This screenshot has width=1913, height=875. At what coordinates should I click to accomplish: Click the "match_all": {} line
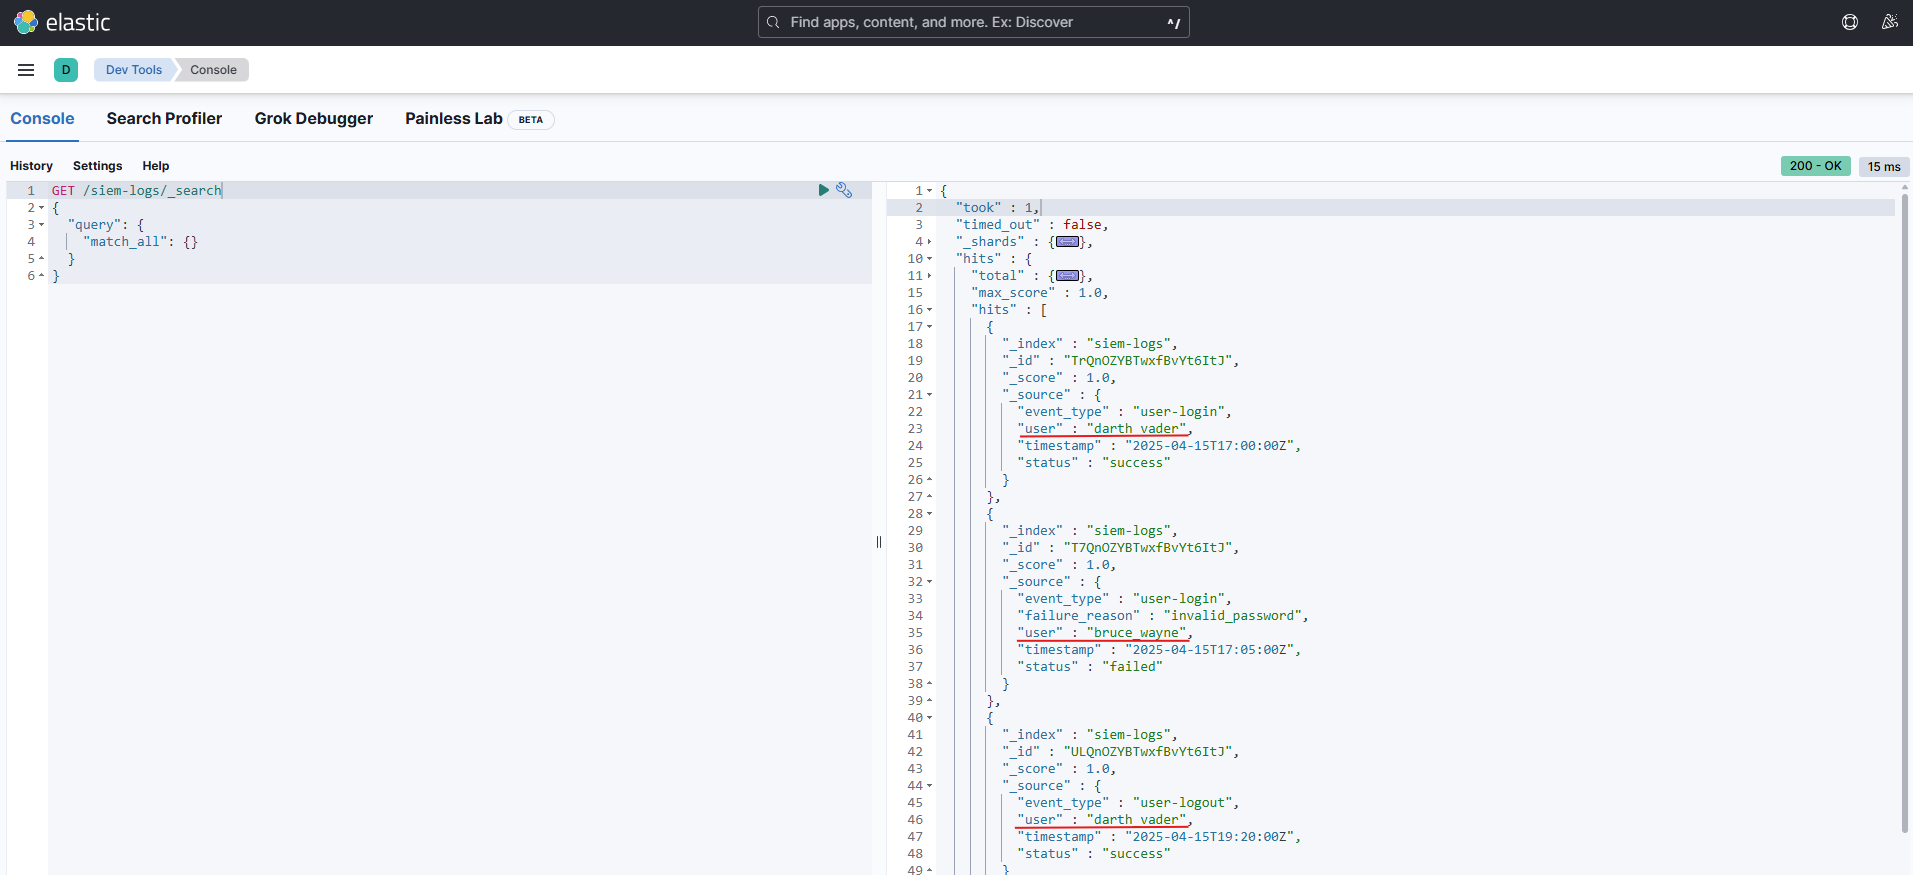tap(141, 242)
